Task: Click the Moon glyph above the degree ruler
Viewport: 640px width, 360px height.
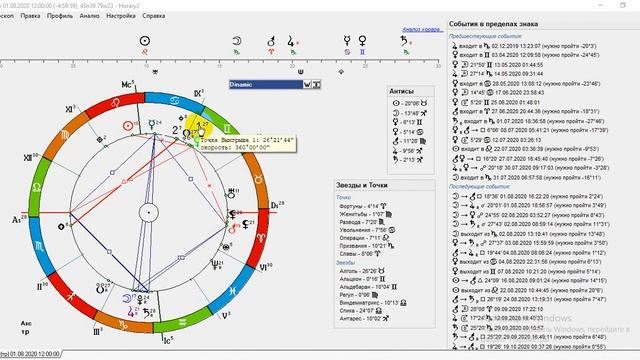Action: click(237, 41)
